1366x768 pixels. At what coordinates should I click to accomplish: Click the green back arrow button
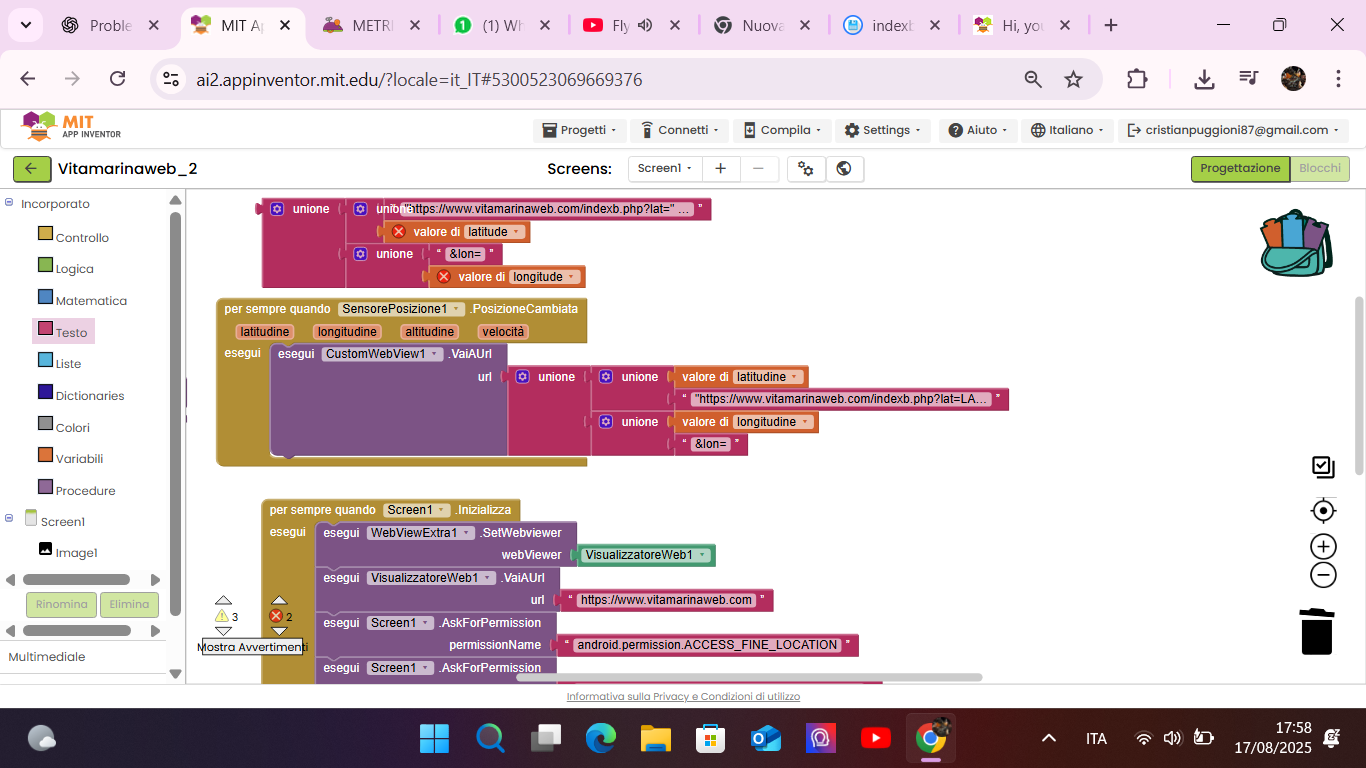[31, 169]
